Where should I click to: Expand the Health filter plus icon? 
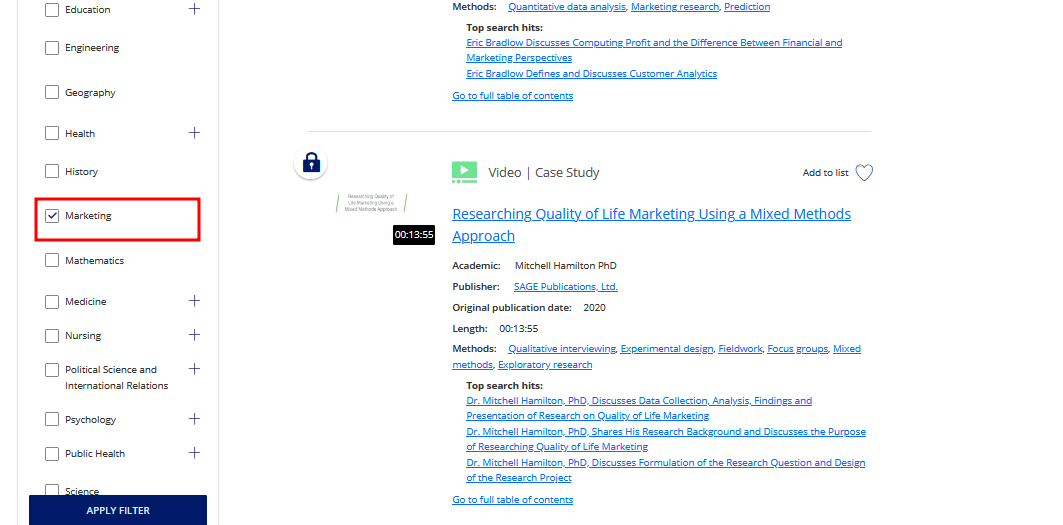tap(194, 133)
